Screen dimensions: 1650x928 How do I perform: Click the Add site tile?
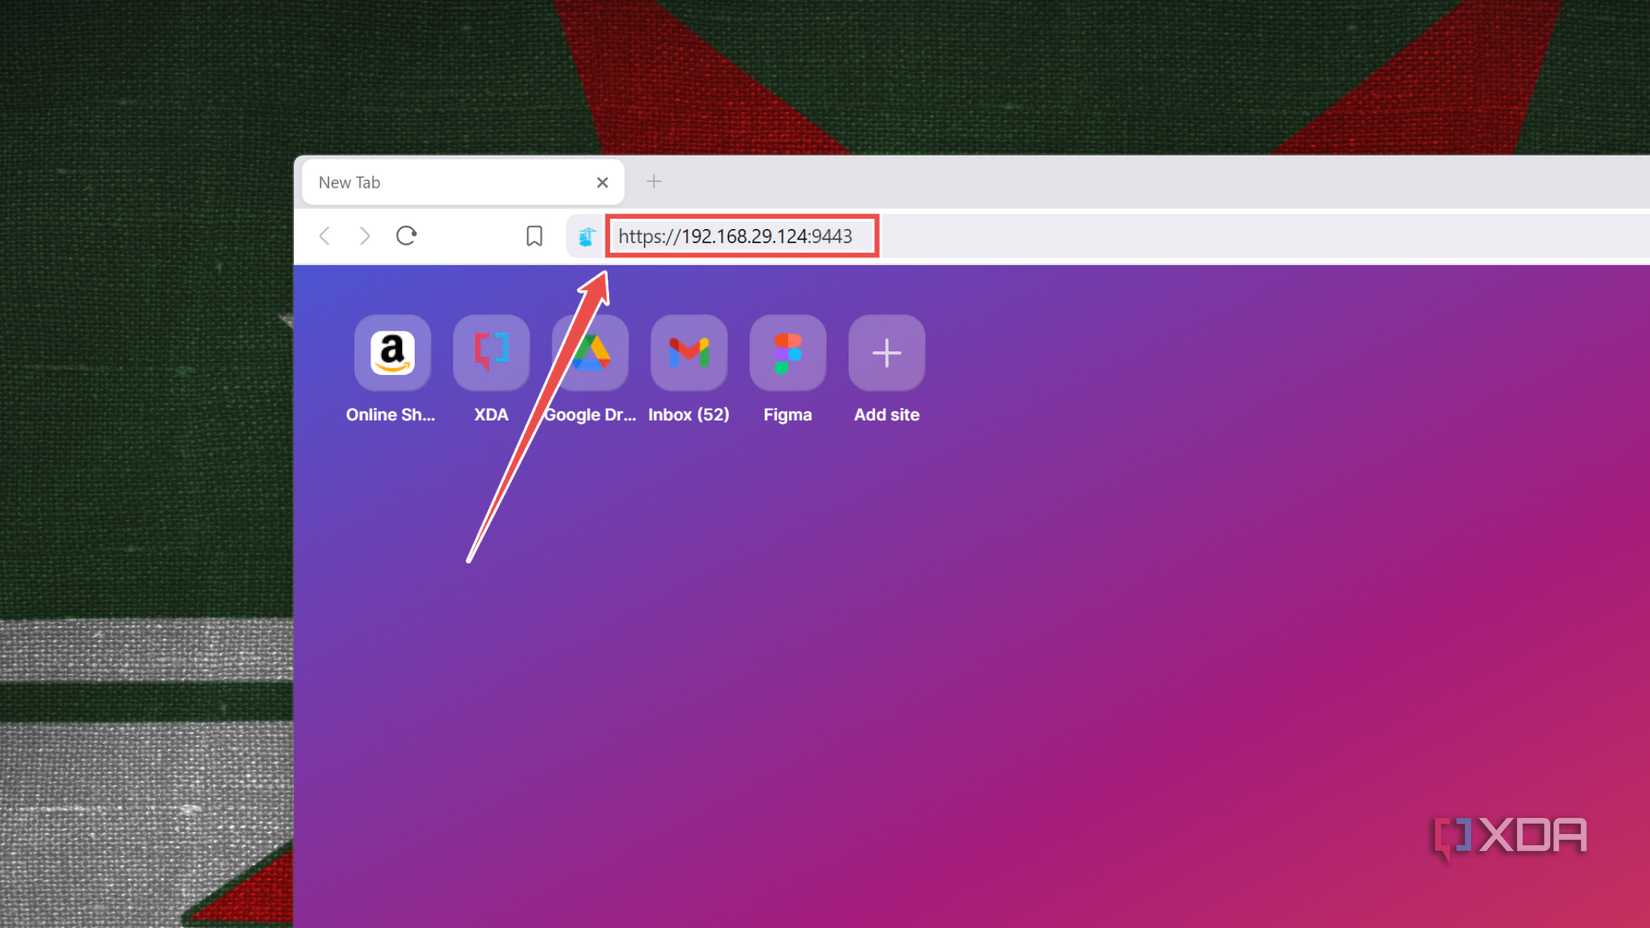click(x=886, y=352)
